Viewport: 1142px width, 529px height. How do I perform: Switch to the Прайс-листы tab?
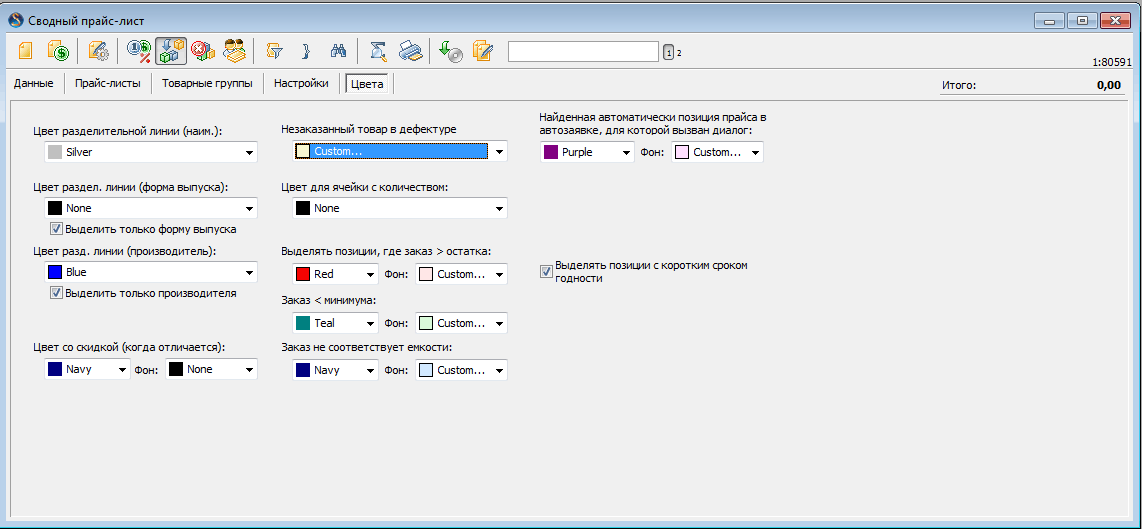click(x=108, y=84)
